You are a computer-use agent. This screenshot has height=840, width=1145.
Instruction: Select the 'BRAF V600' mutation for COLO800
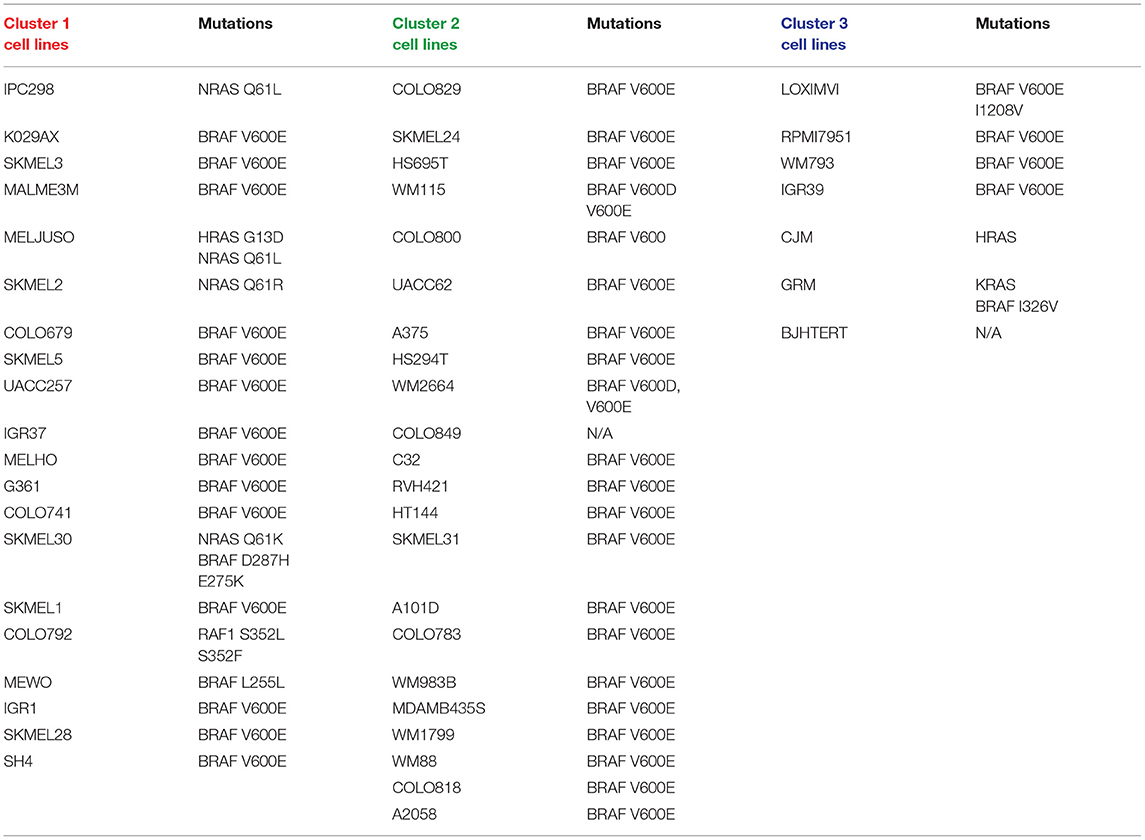(x=626, y=237)
